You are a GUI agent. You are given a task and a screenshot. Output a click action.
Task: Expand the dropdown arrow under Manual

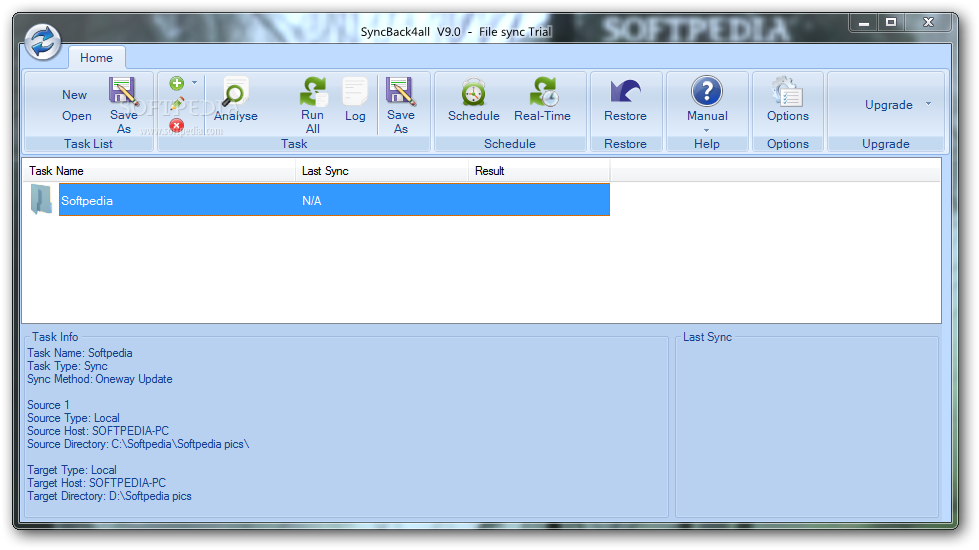pyautogui.click(x=707, y=130)
